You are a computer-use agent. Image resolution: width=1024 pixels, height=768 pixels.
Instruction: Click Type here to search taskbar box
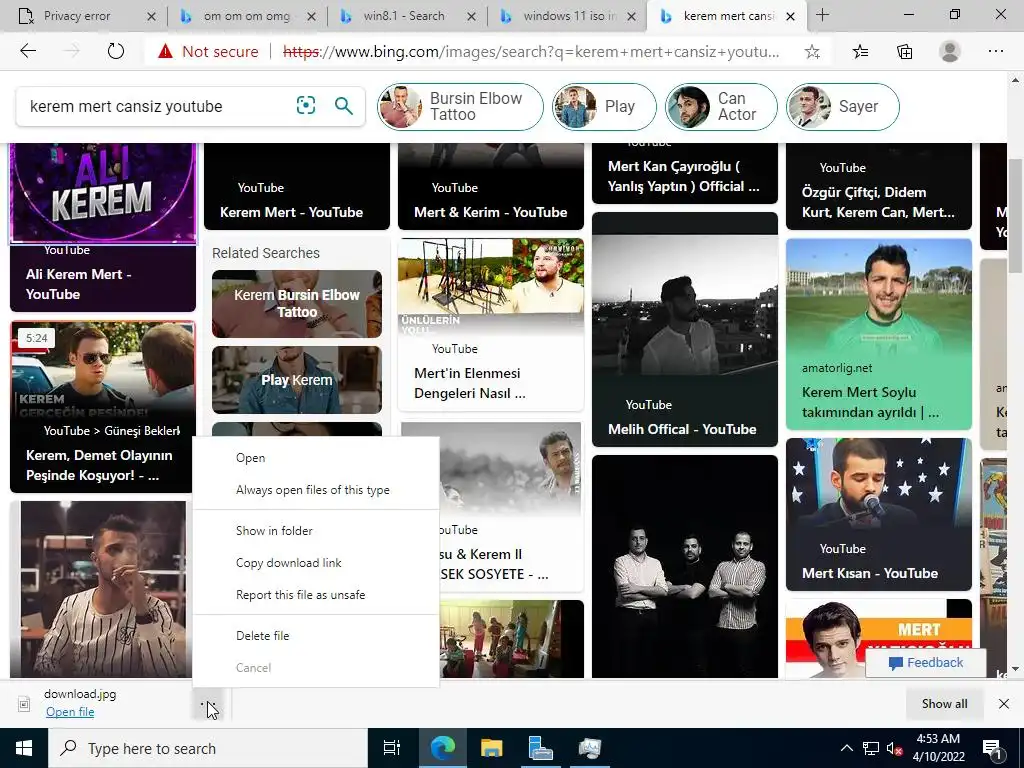(208, 748)
